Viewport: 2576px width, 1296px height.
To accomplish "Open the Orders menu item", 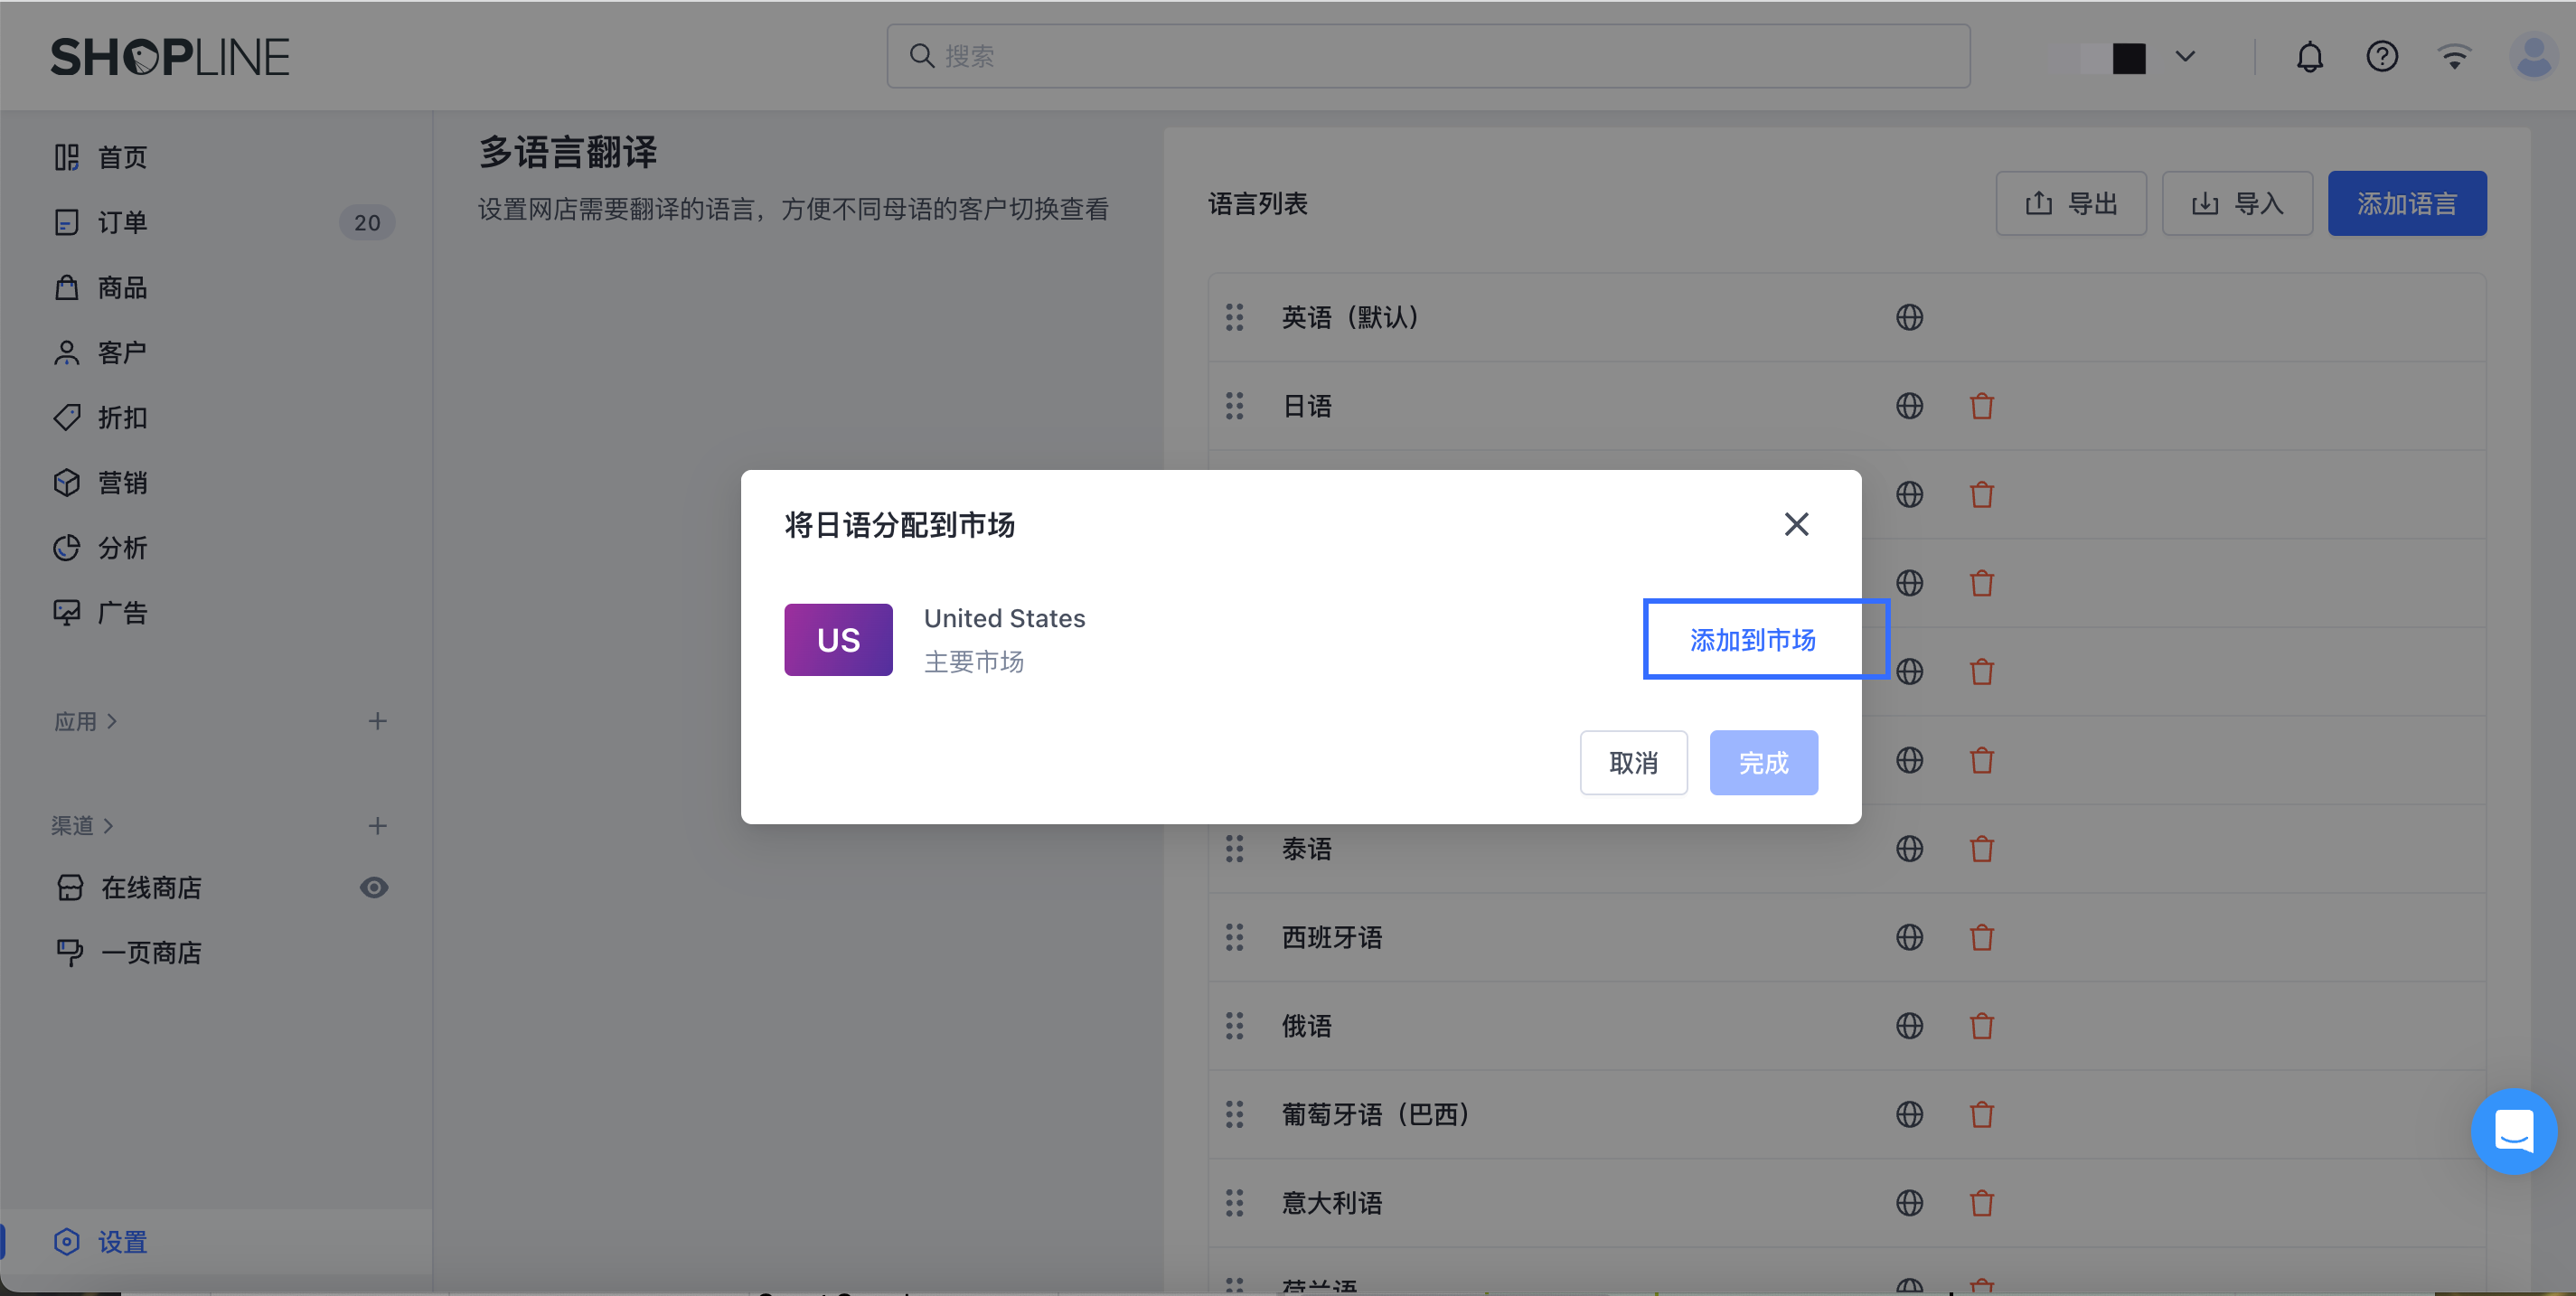I will click(122, 222).
